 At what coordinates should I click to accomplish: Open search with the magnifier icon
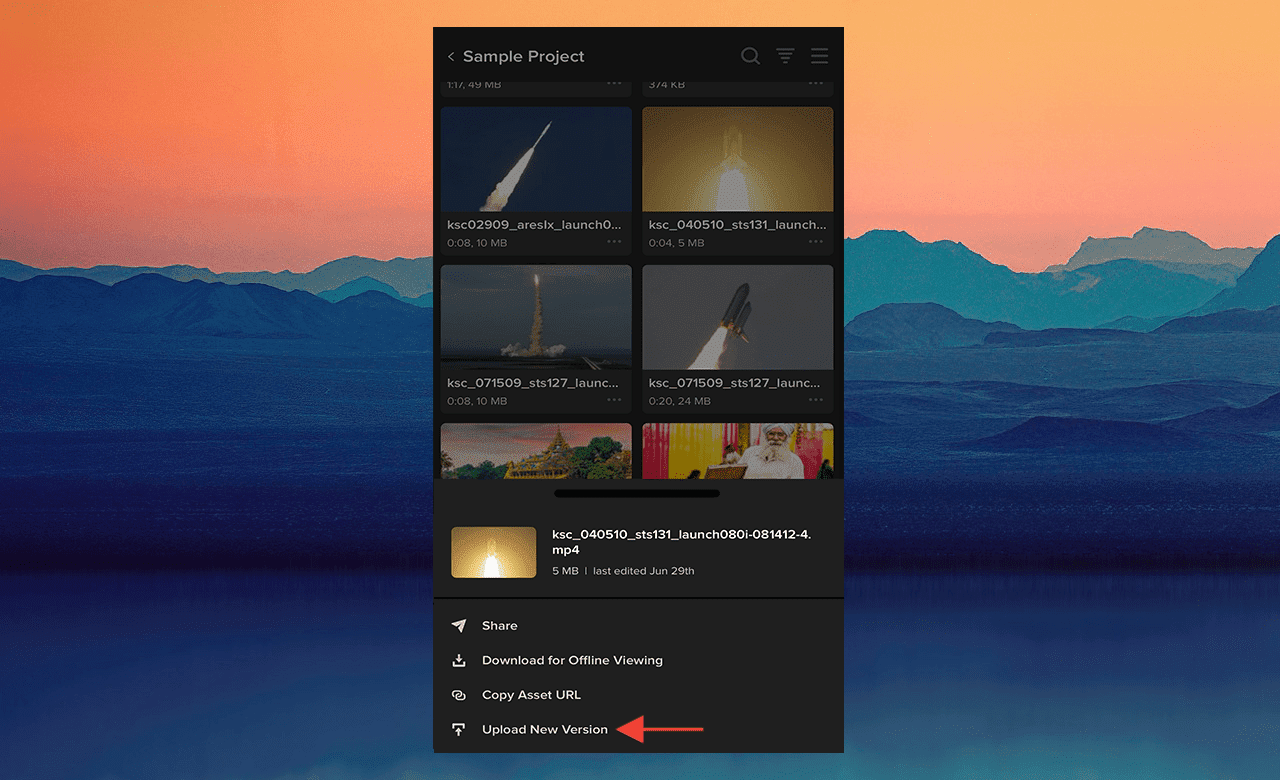(x=750, y=56)
